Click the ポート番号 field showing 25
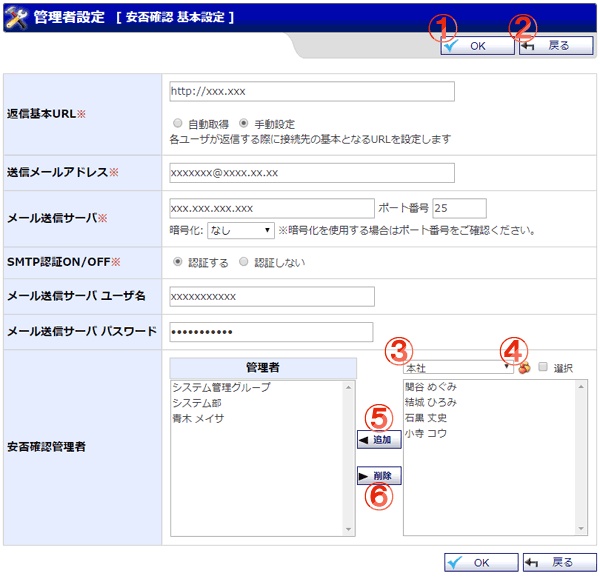Screen dimensions: 600x579 point(459,209)
